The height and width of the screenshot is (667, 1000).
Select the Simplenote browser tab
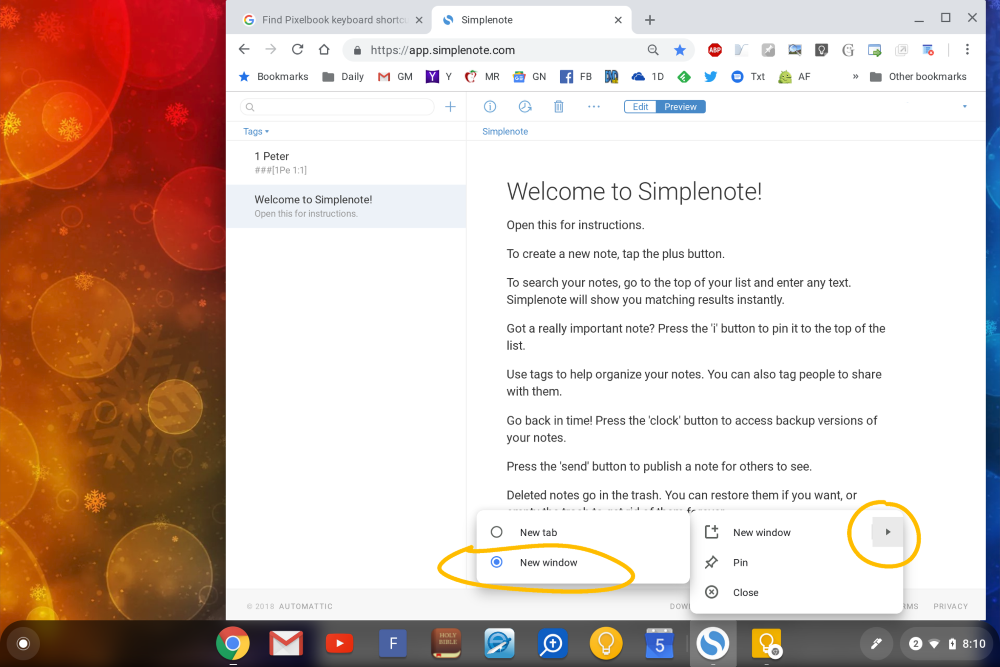pos(533,20)
